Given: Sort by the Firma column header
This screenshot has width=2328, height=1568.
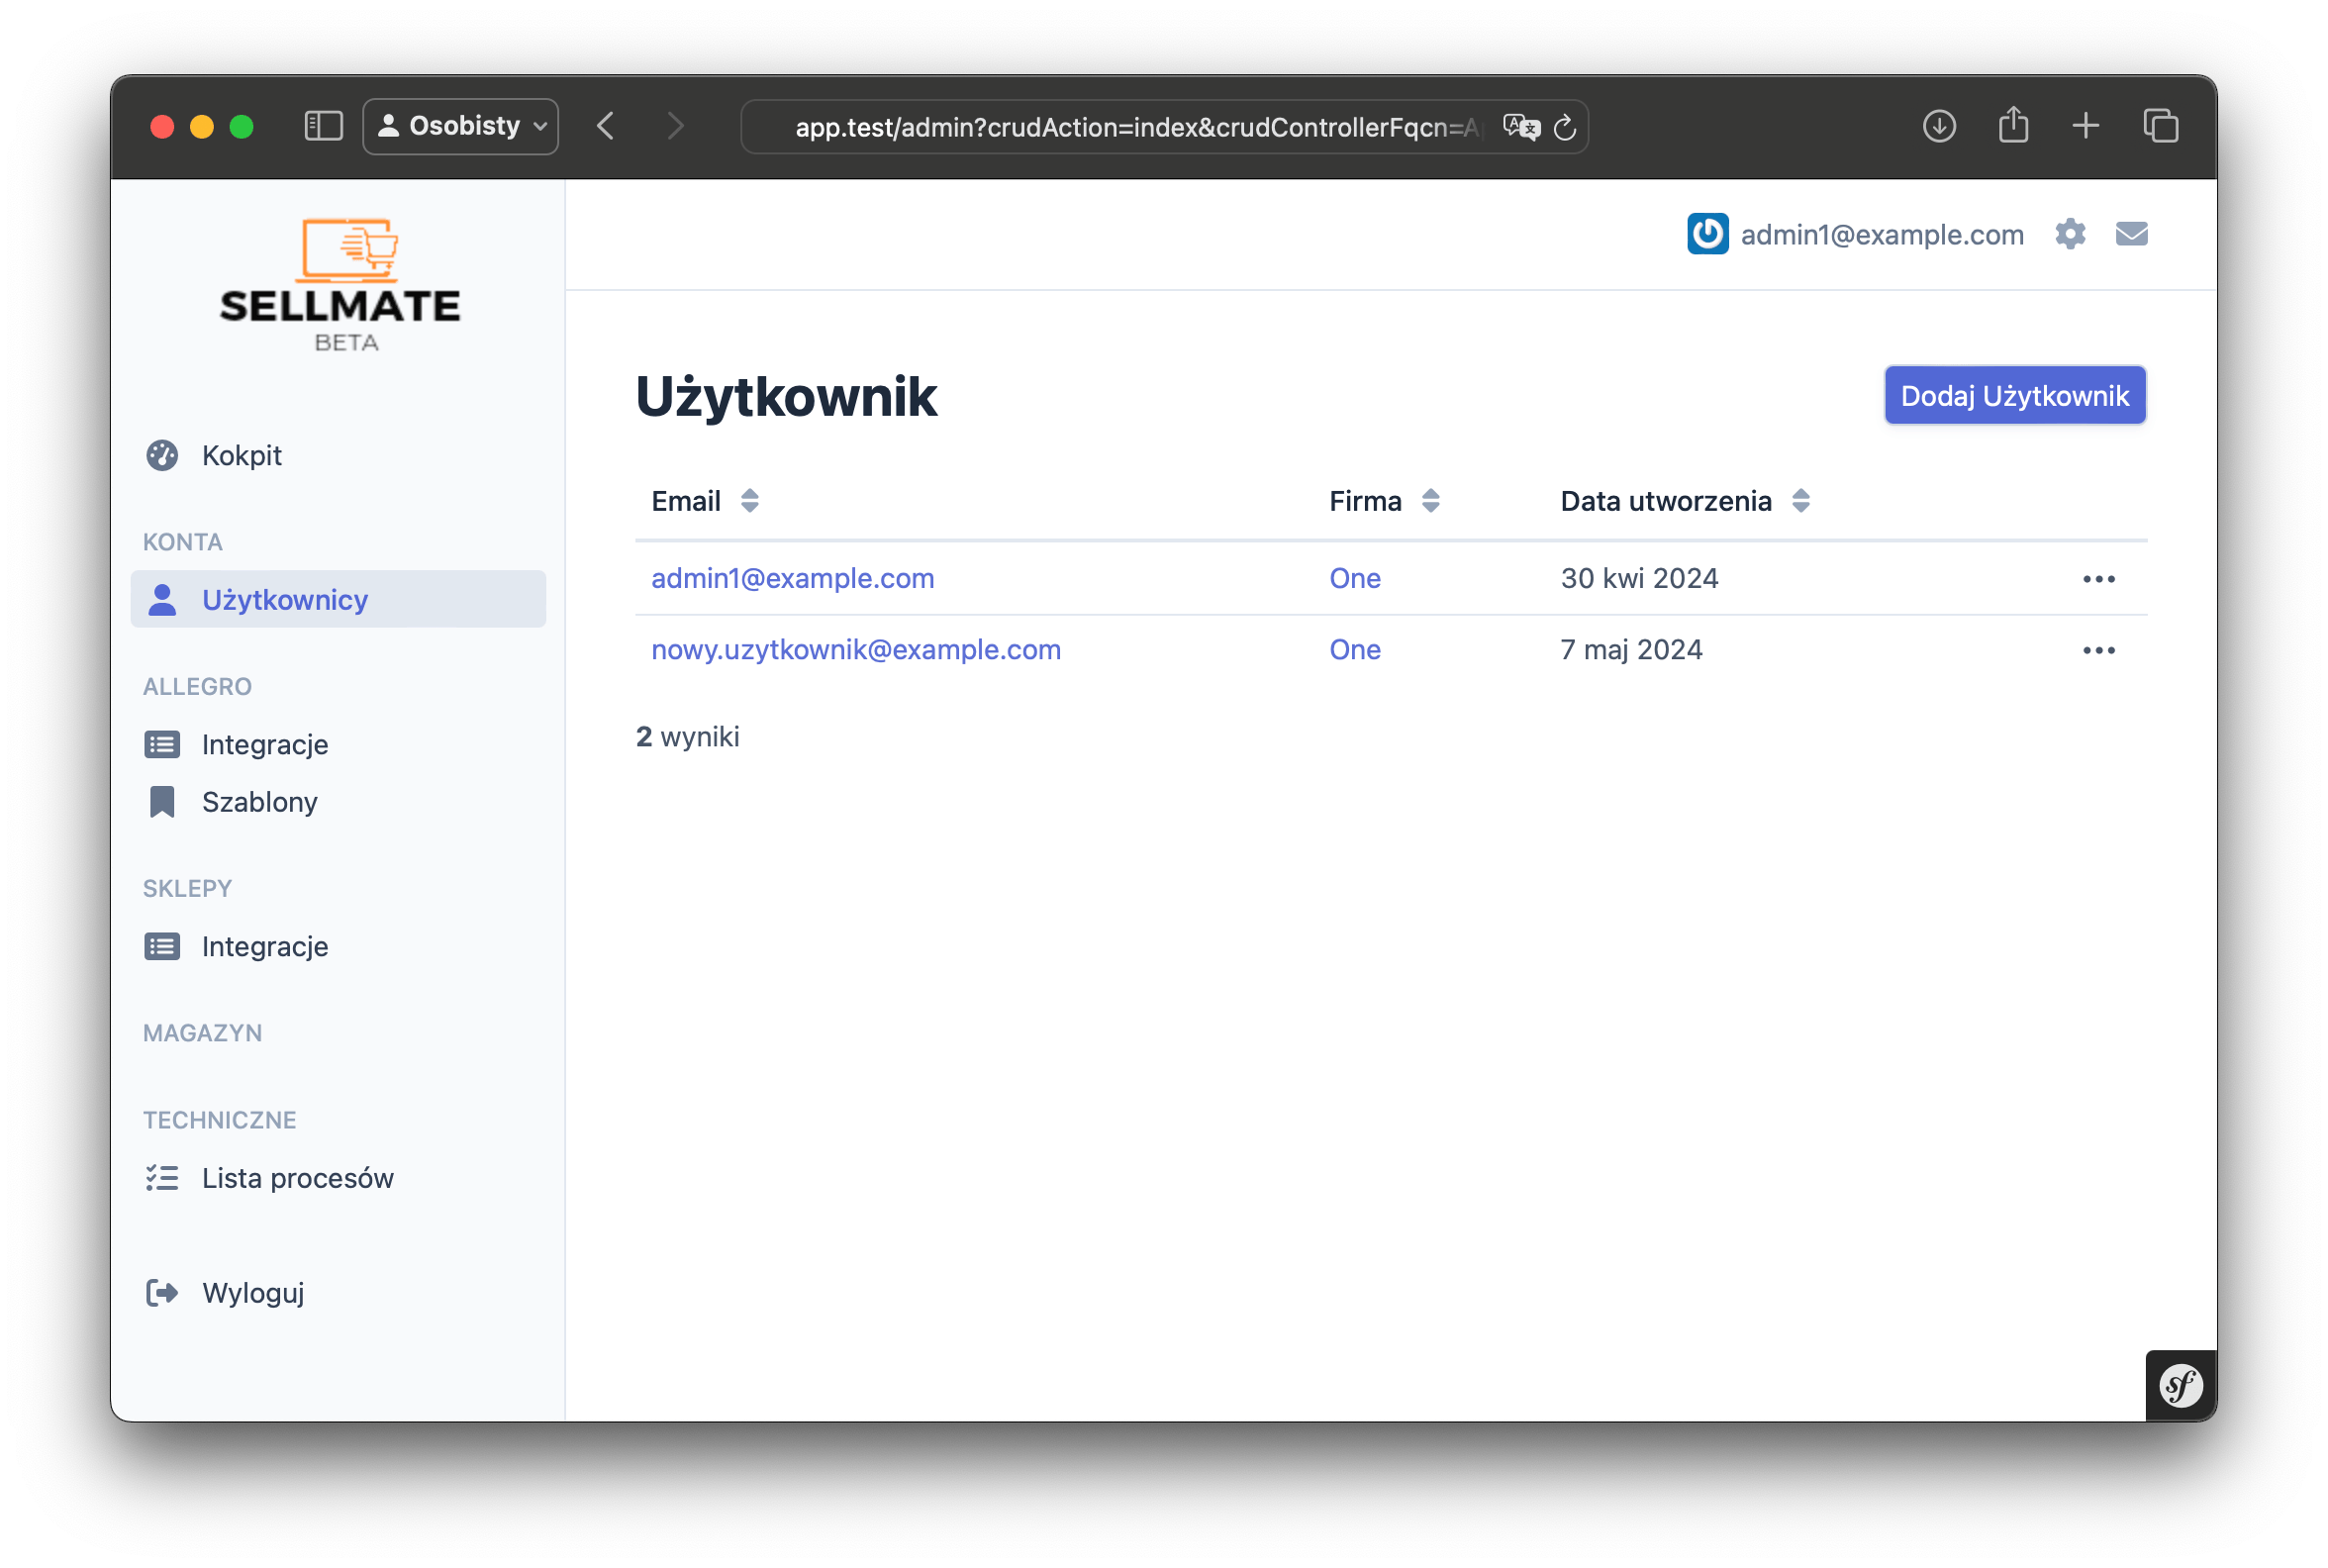Looking at the screenshot, I should (x=1365, y=501).
